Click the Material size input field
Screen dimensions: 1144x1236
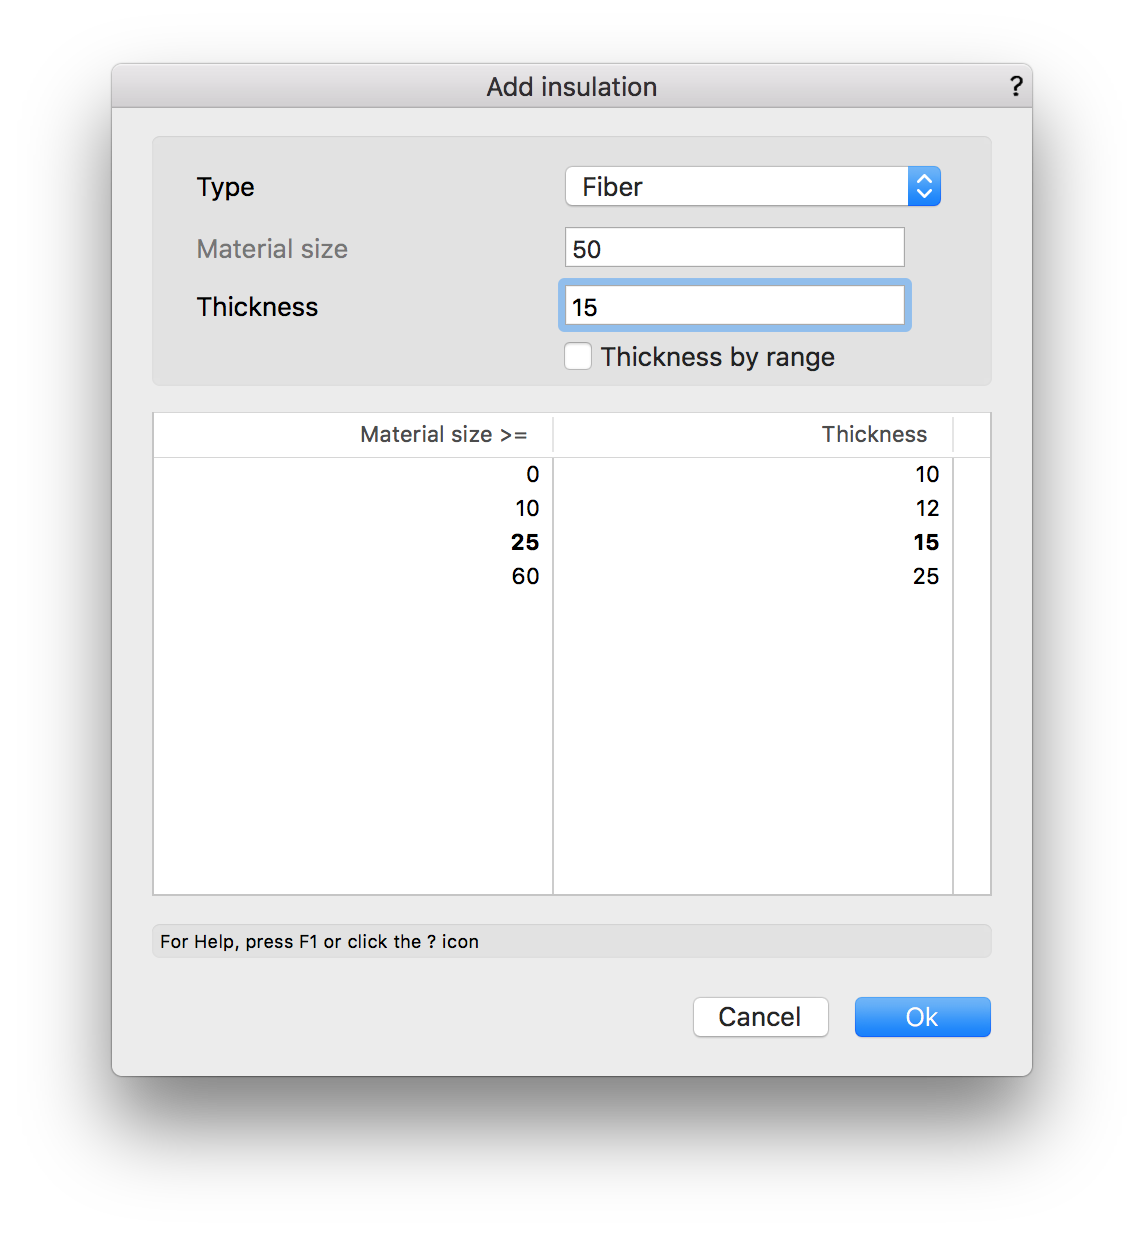(734, 248)
